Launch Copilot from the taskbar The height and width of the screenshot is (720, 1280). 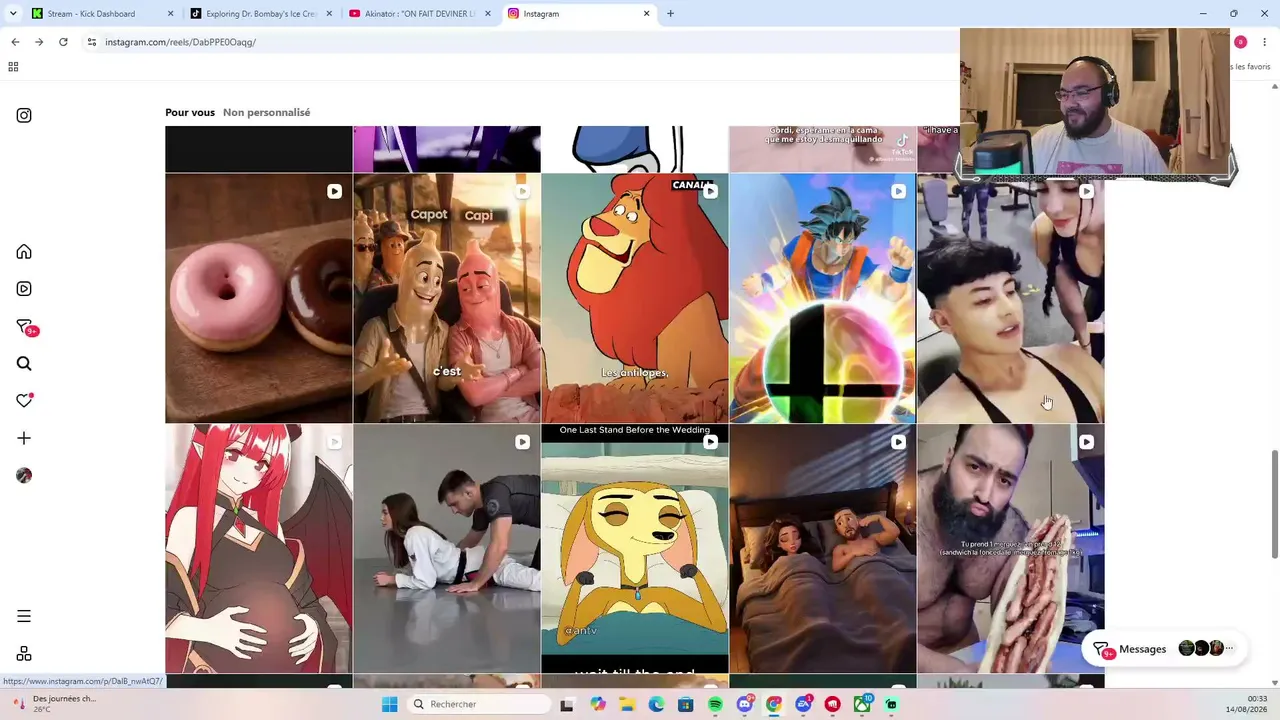pyautogui.click(x=598, y=704)
